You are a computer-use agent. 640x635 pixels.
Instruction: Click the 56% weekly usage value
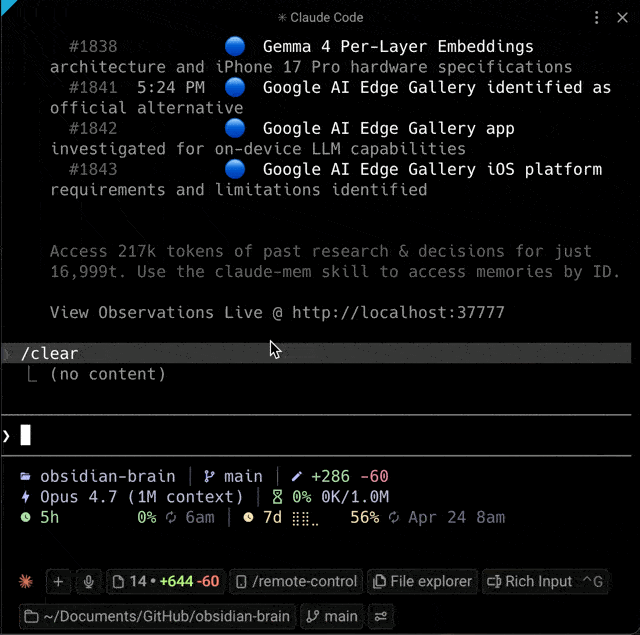[x=364, y=517]
